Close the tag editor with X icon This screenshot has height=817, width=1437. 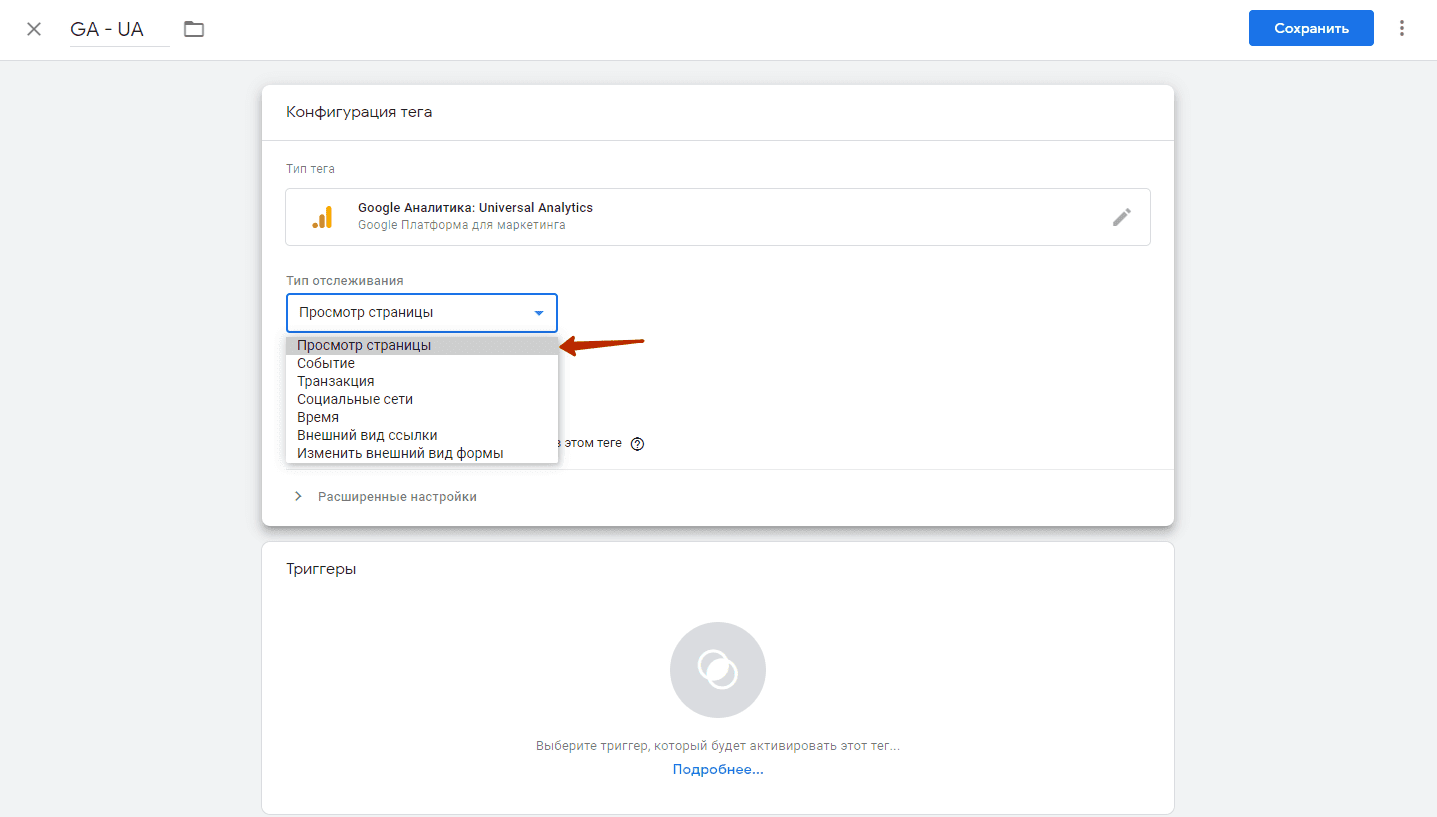34,29
